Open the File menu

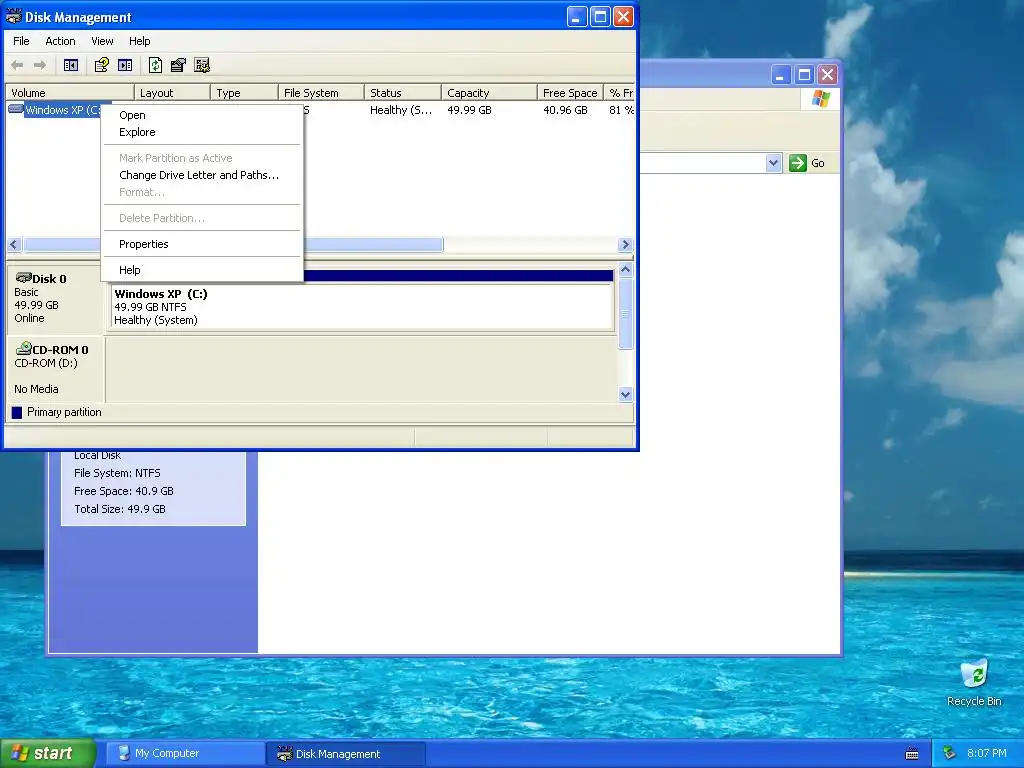pos(21,40)
